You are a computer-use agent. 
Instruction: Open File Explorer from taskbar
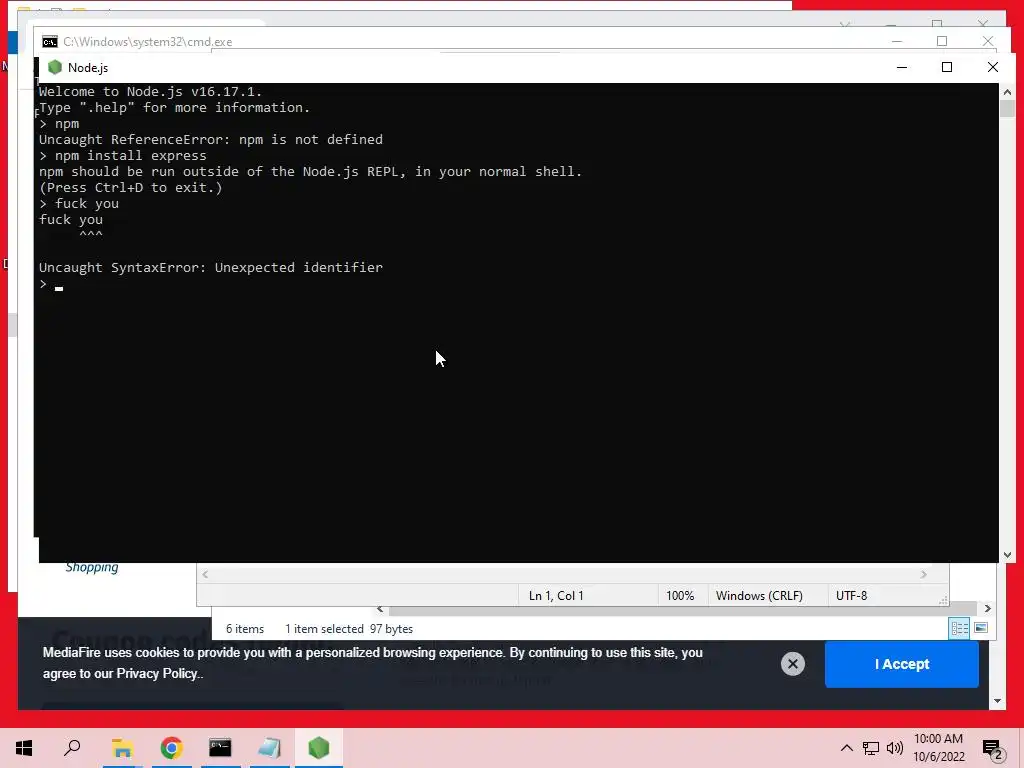tap(122, 748)
